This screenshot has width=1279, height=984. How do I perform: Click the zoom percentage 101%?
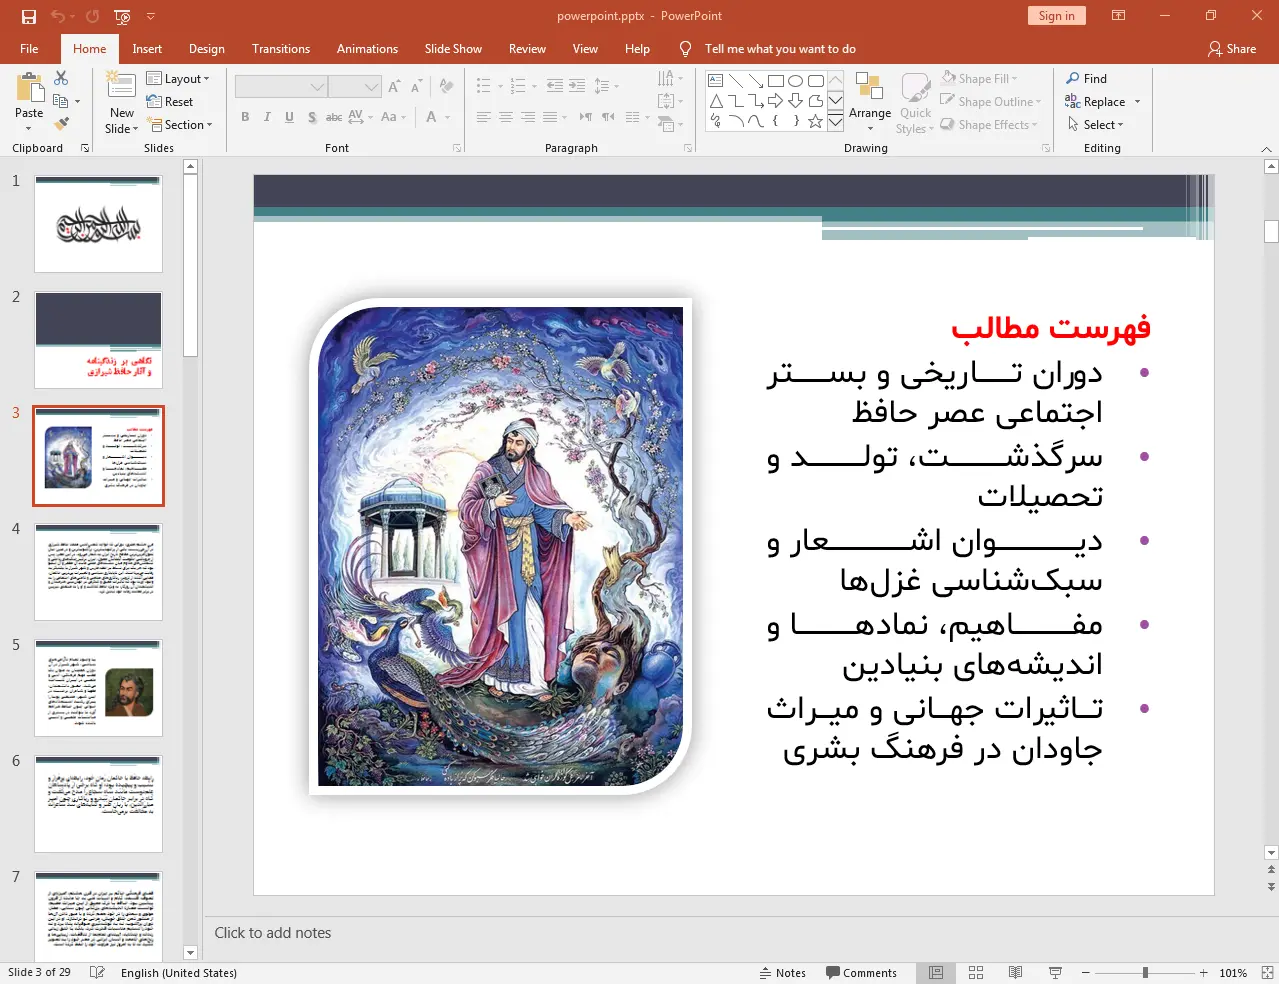(x=1233, y=973)
